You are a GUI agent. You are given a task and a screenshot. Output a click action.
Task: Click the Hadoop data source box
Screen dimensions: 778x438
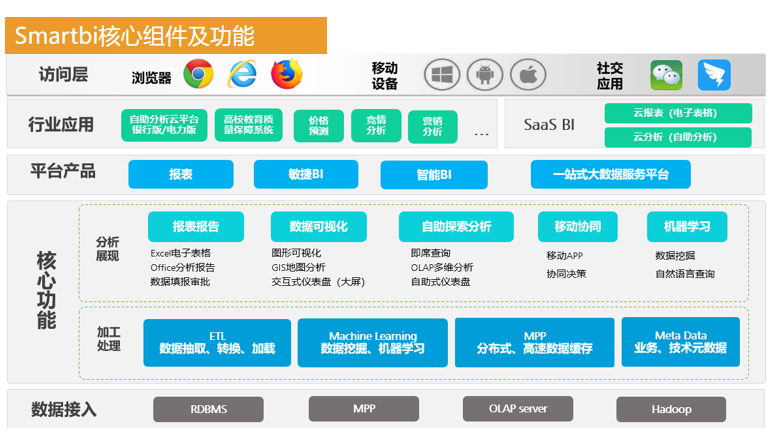[x=671, y=409]
